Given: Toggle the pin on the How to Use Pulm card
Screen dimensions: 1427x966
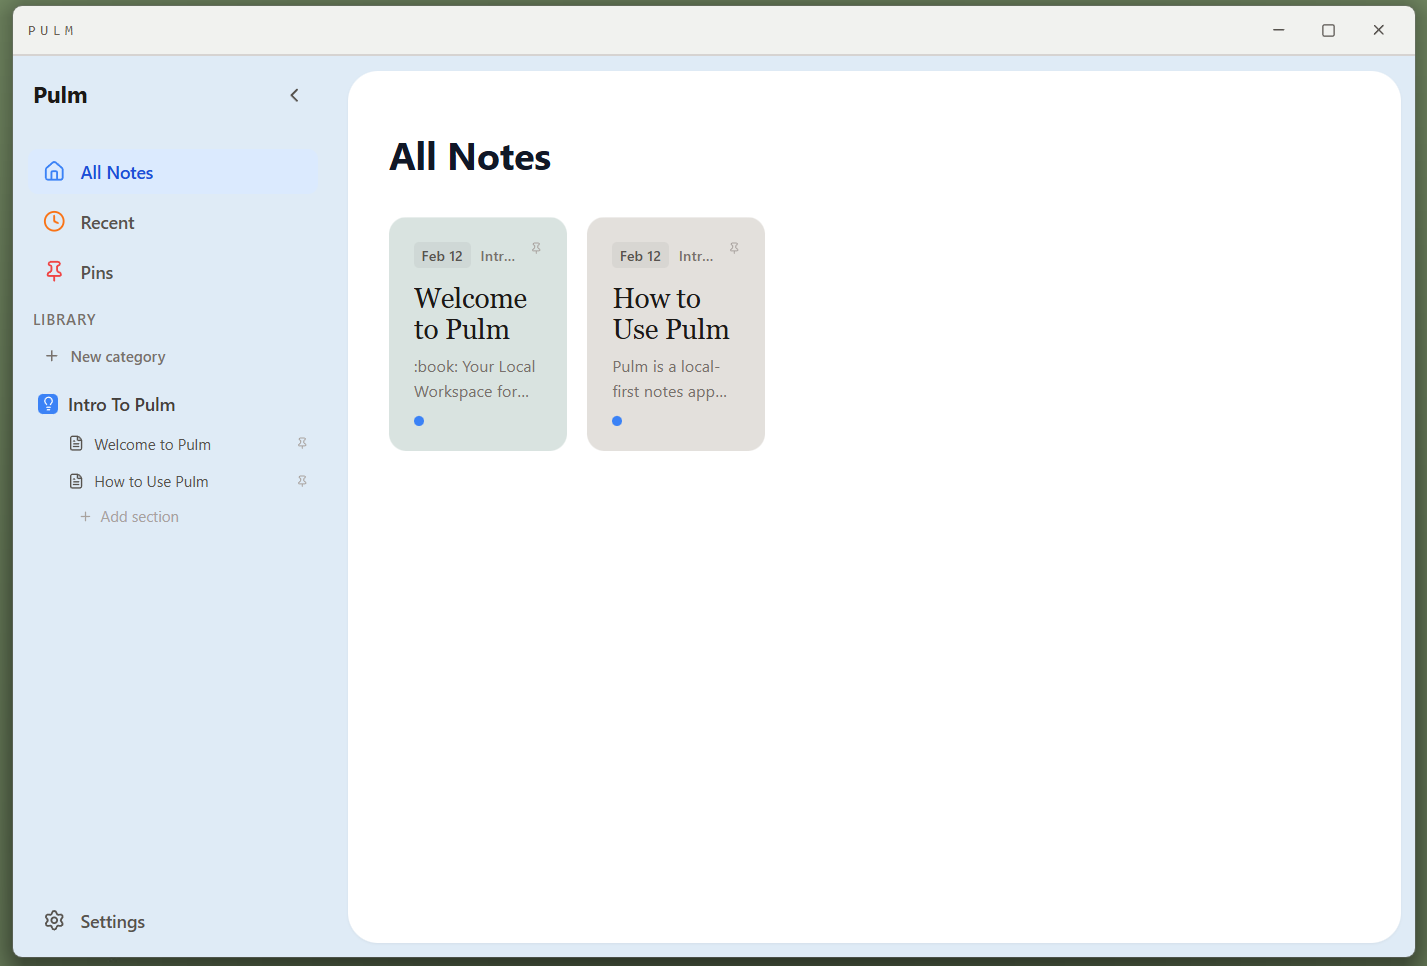Looking at the screenshot, I should pyautogui.click(x=733, y=247).
